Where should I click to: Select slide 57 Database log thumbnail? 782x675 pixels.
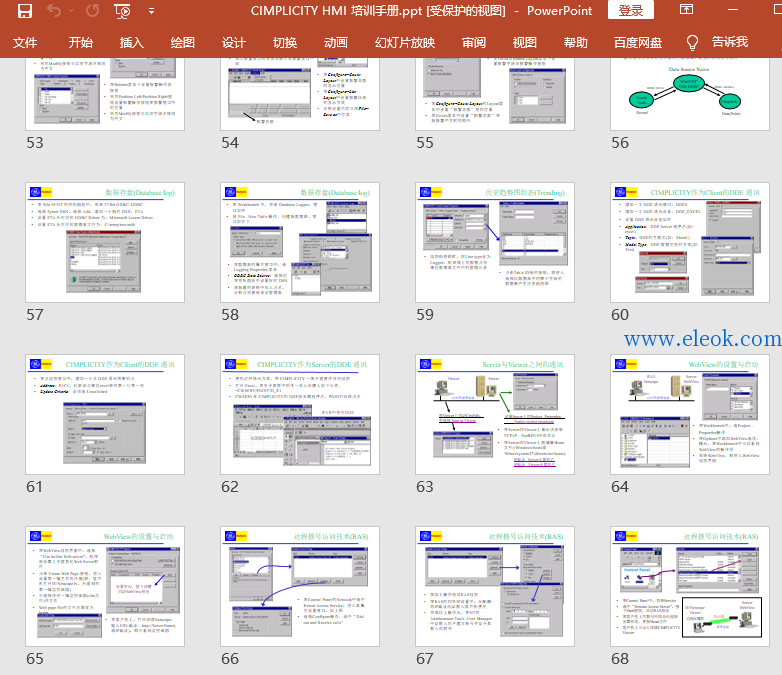(105, 242)
